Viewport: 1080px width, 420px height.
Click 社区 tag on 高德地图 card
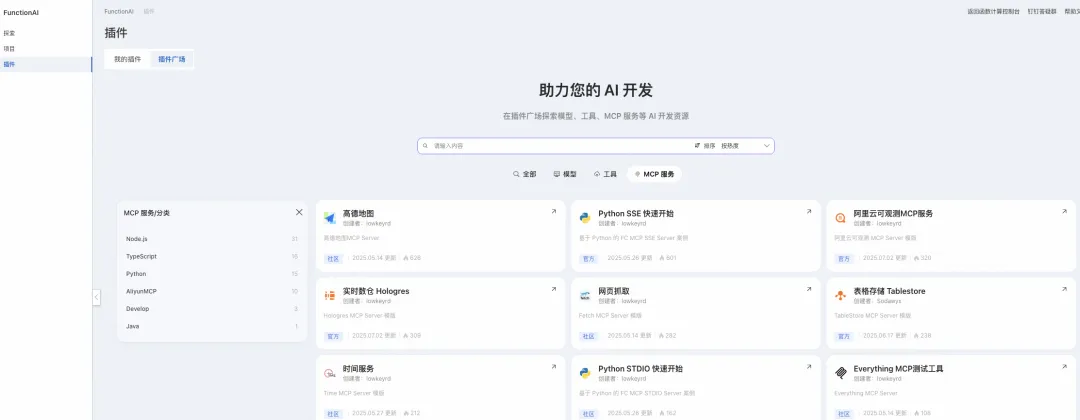[x=333, y=258]
